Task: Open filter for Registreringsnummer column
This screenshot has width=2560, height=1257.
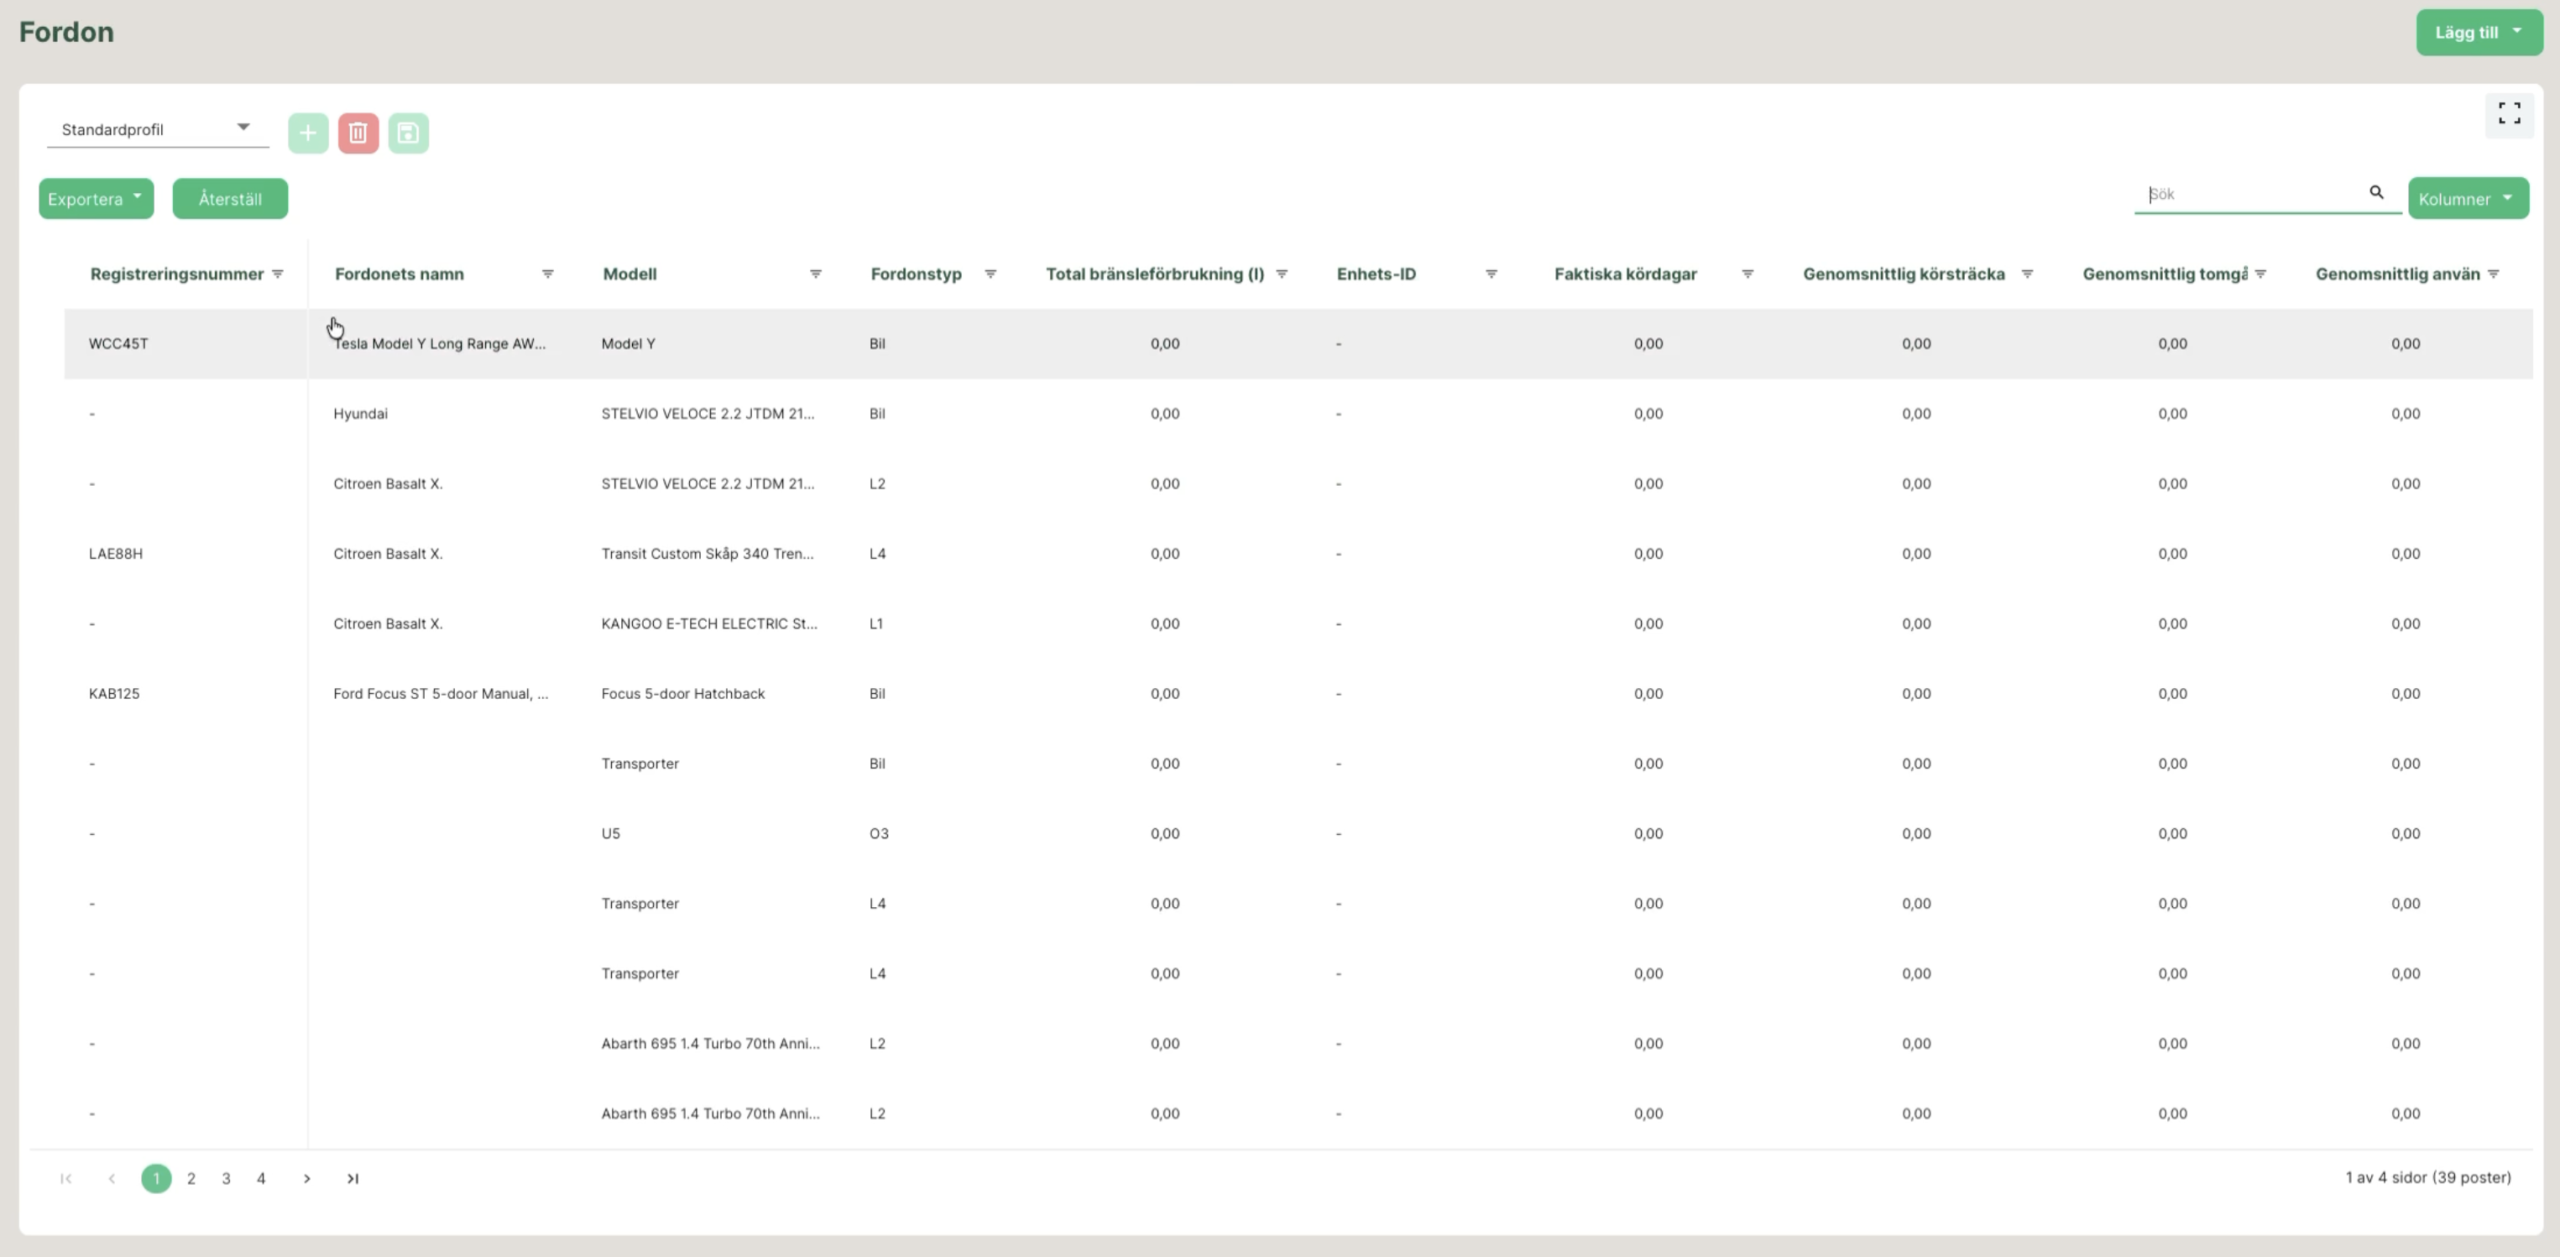Action: pos(278,274)
